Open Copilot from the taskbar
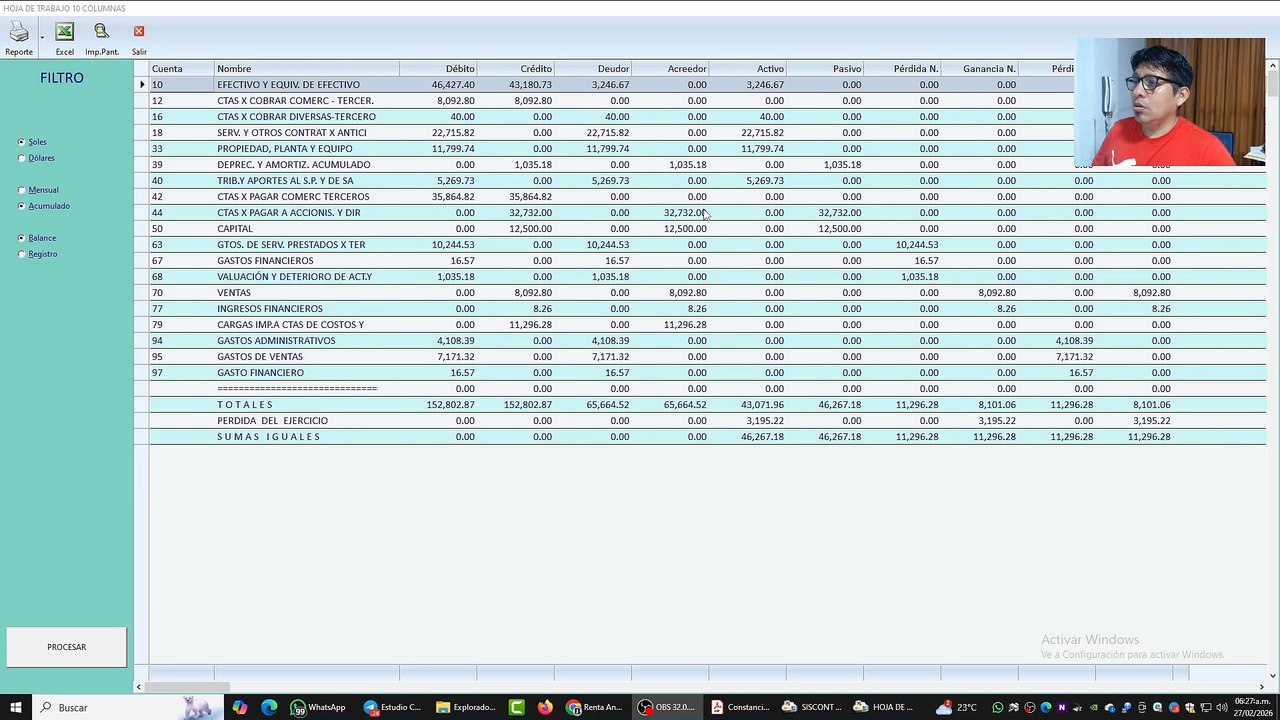Screen dimensions: 1280x720 240,707
